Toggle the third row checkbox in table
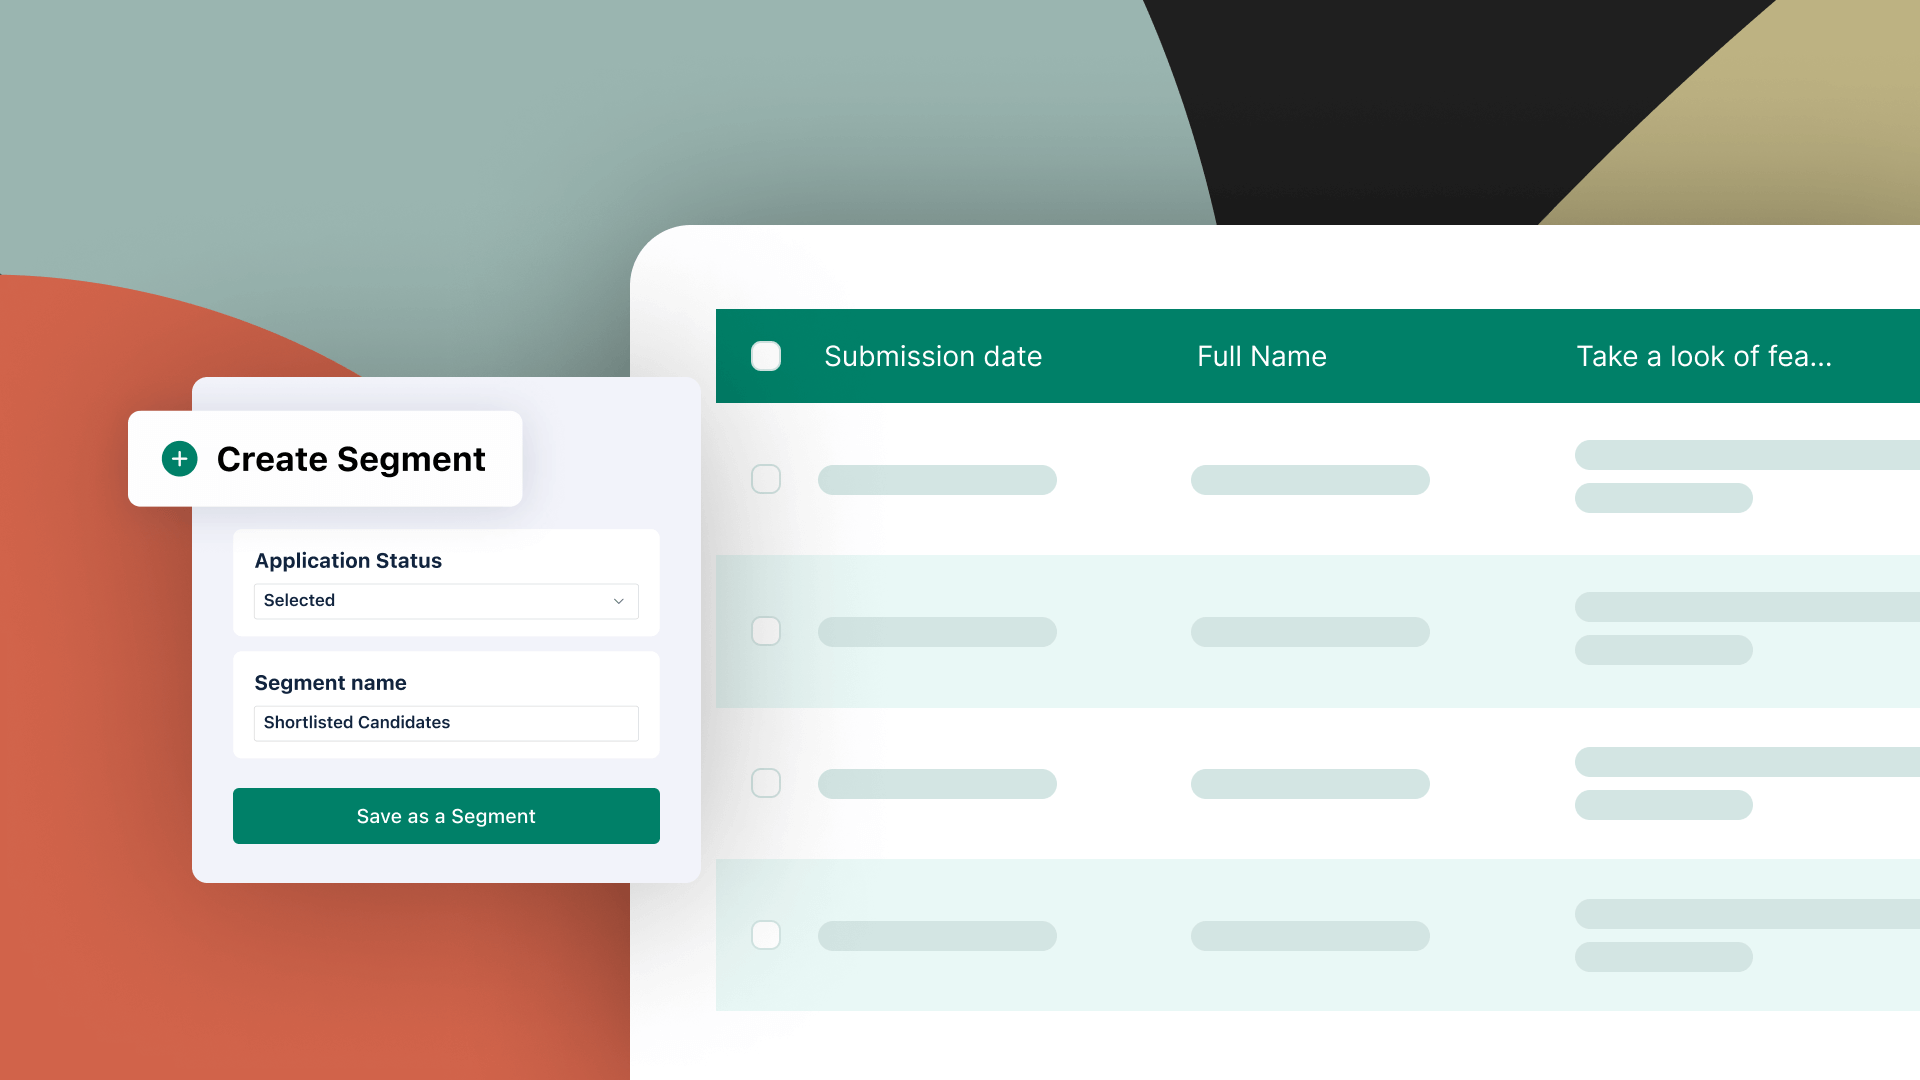The width and height of the screenshot is (1920, 1080). coord(766,783)
